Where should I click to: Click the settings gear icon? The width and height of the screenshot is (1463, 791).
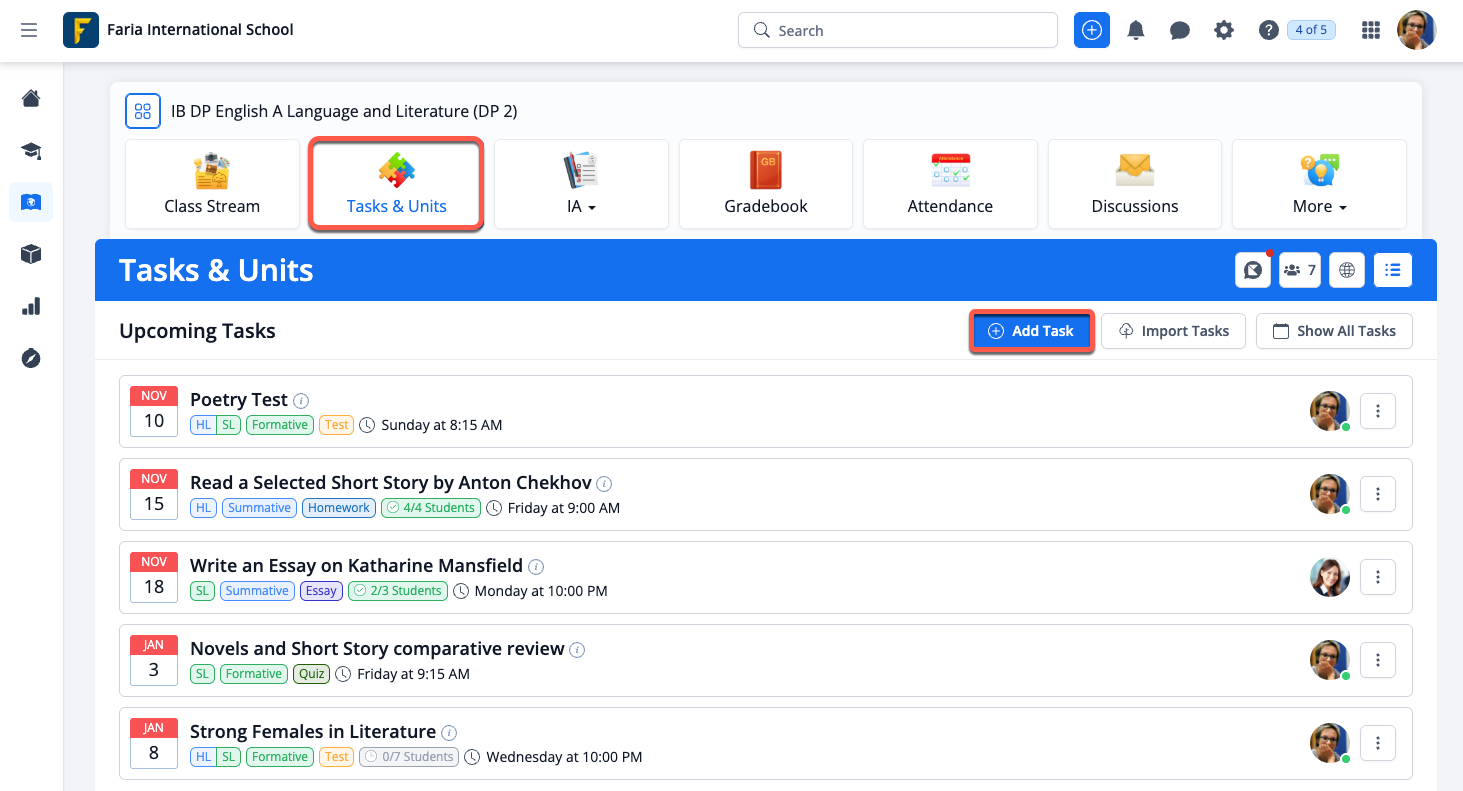1224,30
